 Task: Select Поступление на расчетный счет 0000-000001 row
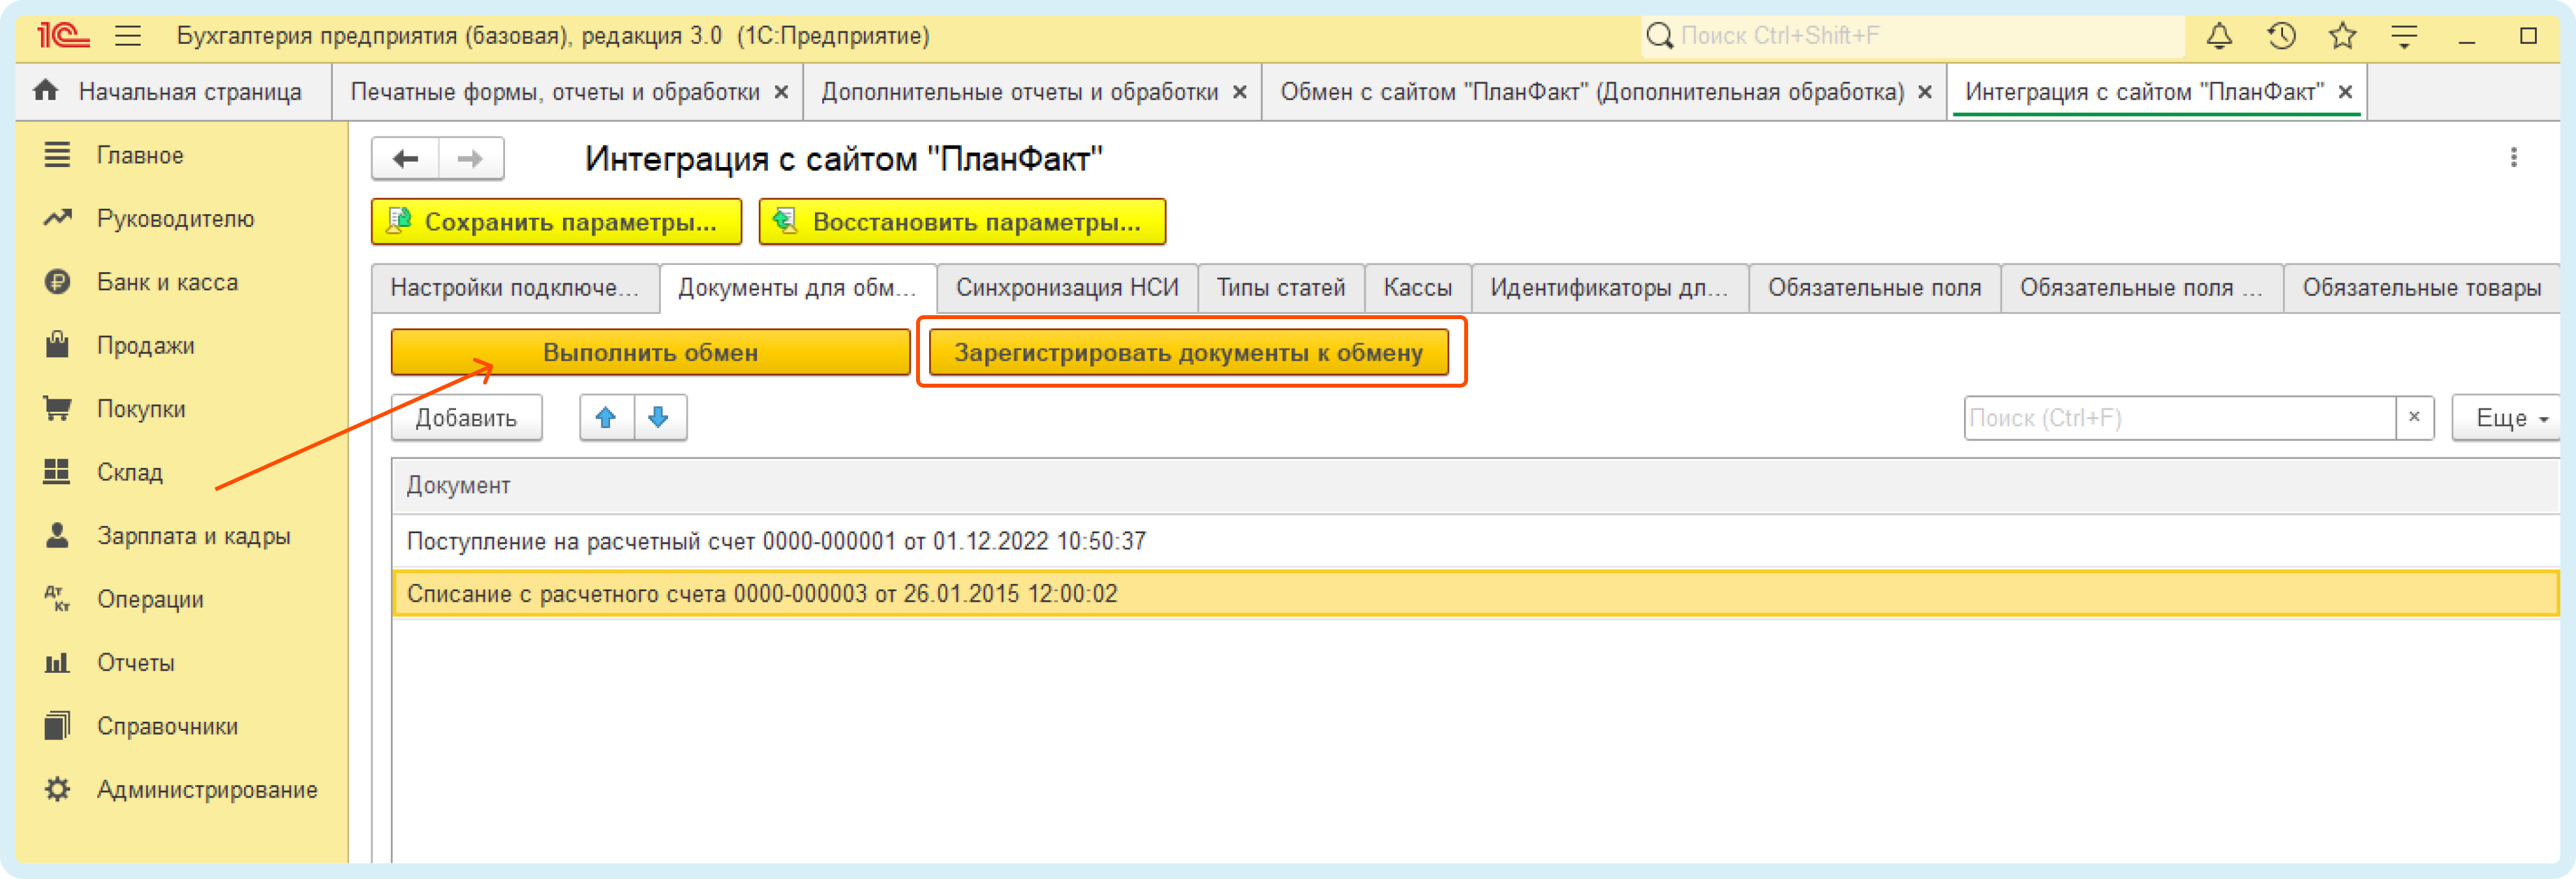(x=1475, y=541)
